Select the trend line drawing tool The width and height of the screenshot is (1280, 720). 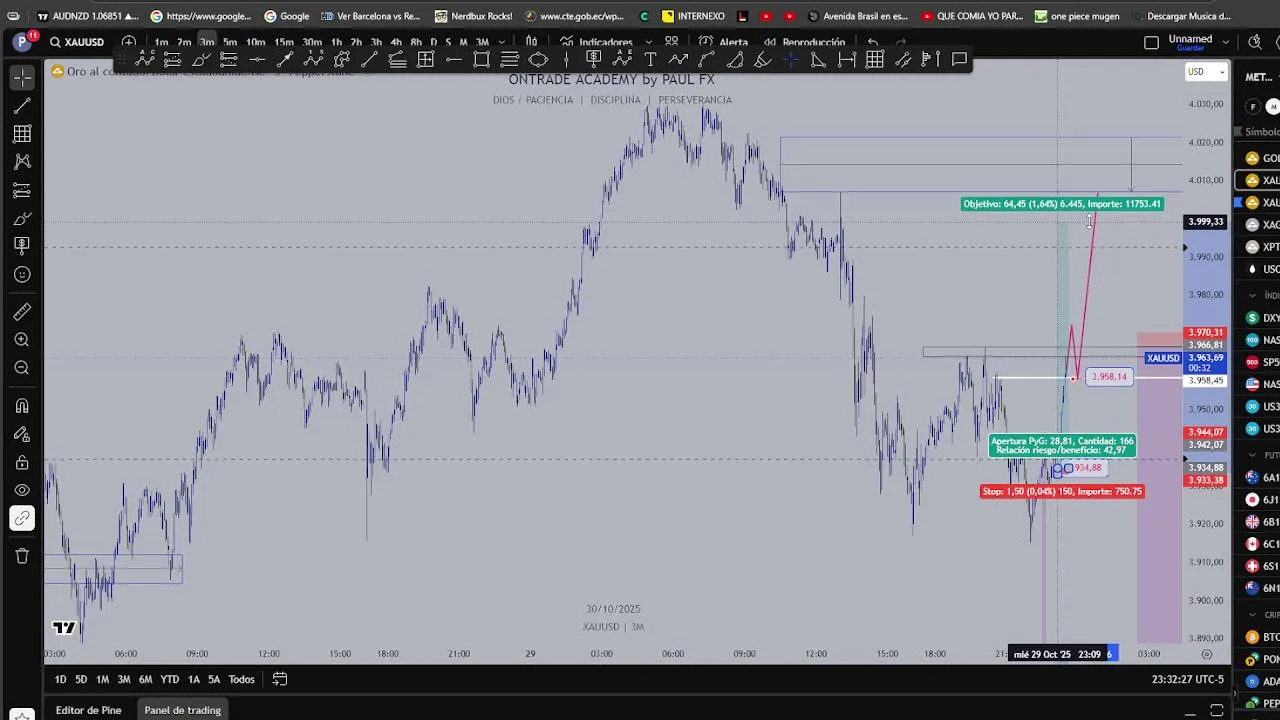pyautogui.click(x=22, y=105)
